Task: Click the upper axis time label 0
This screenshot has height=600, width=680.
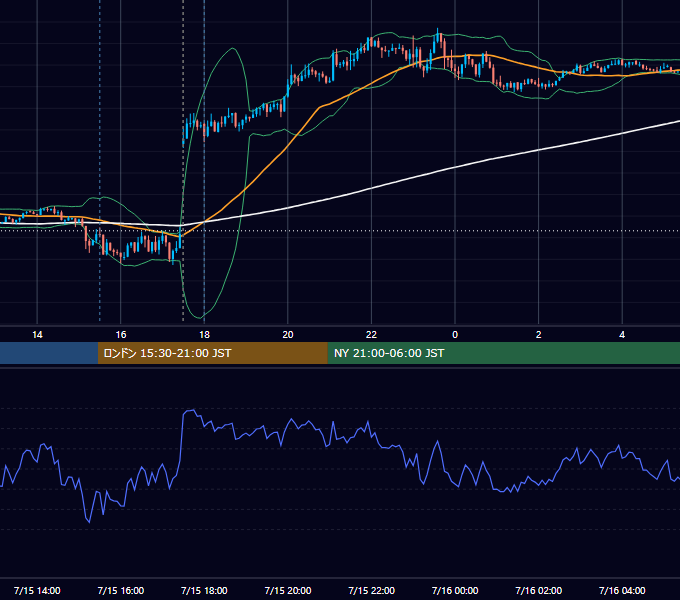Action: coord(455,335)
